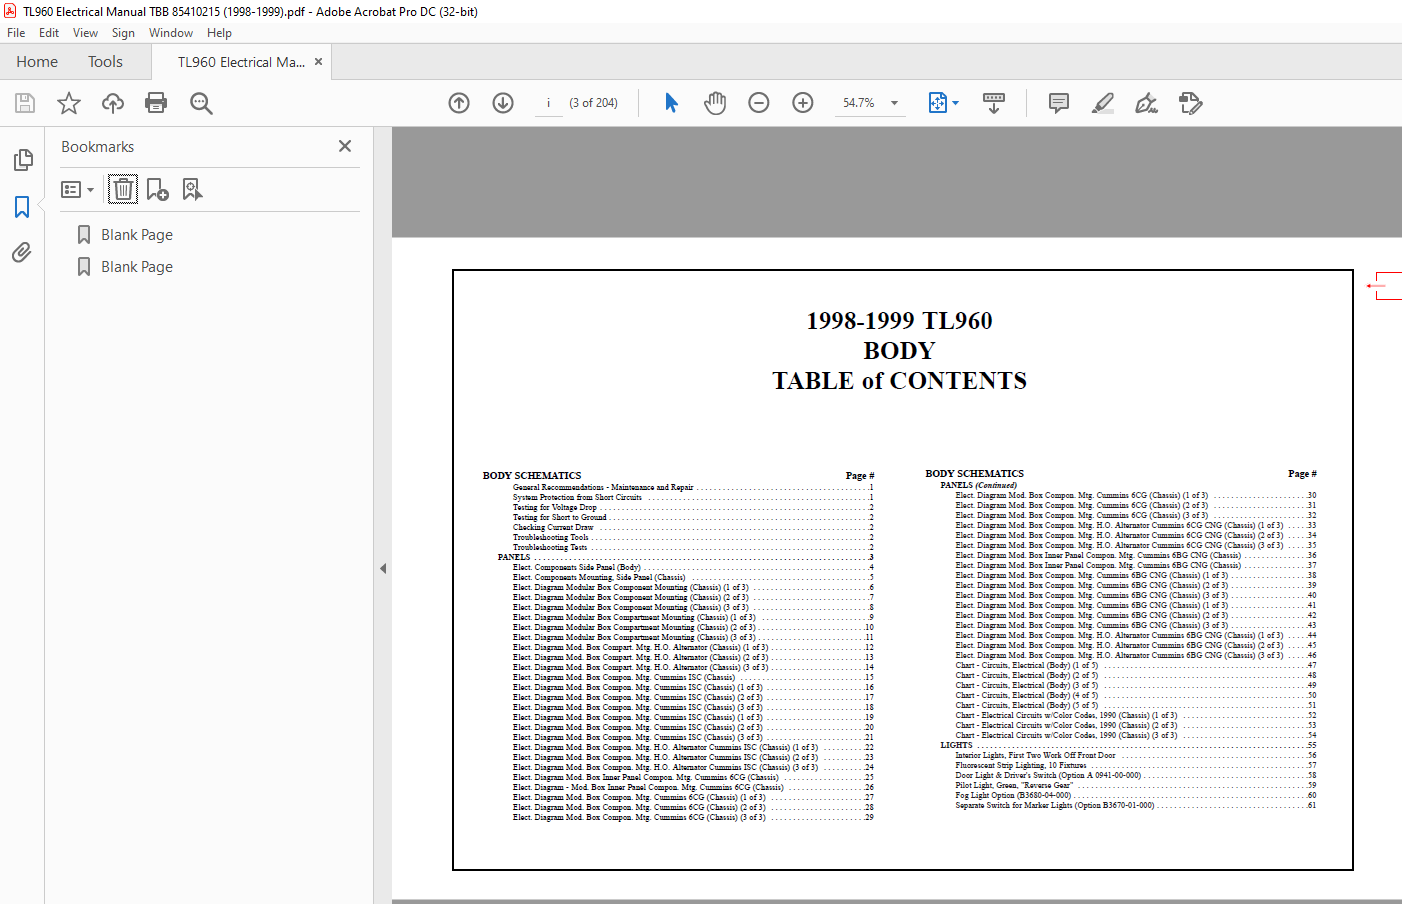This screenshot has height=904, width=1402.
Task: Click 'Fluorescent Strip Lighting, 10 Fixtures' entry
Action: (1021, 765)
